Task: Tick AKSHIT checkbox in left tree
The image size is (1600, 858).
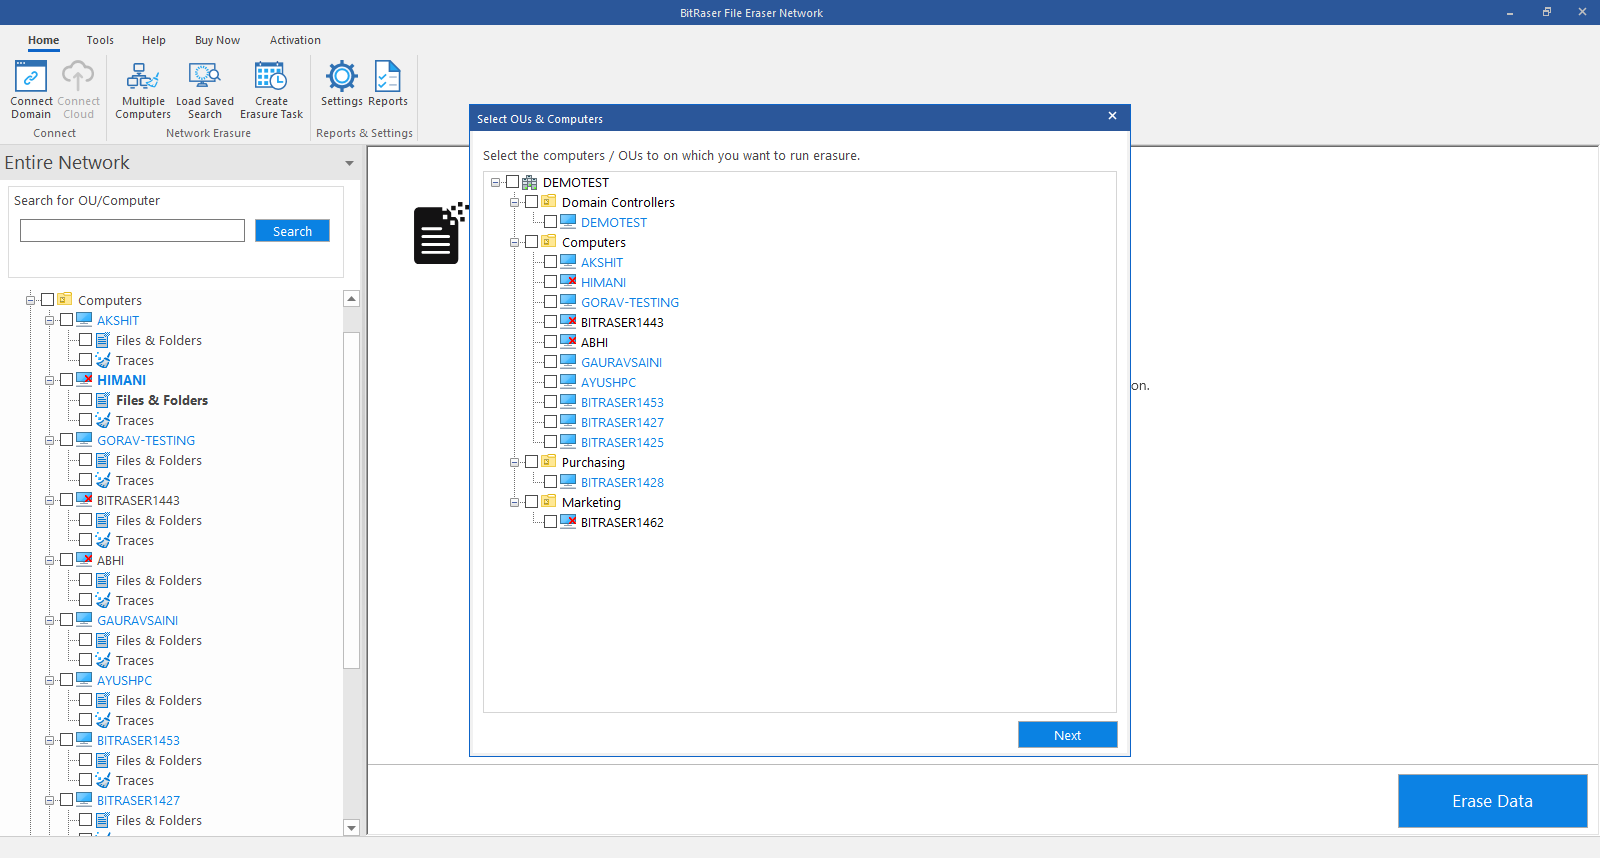Action: [66, 320]
